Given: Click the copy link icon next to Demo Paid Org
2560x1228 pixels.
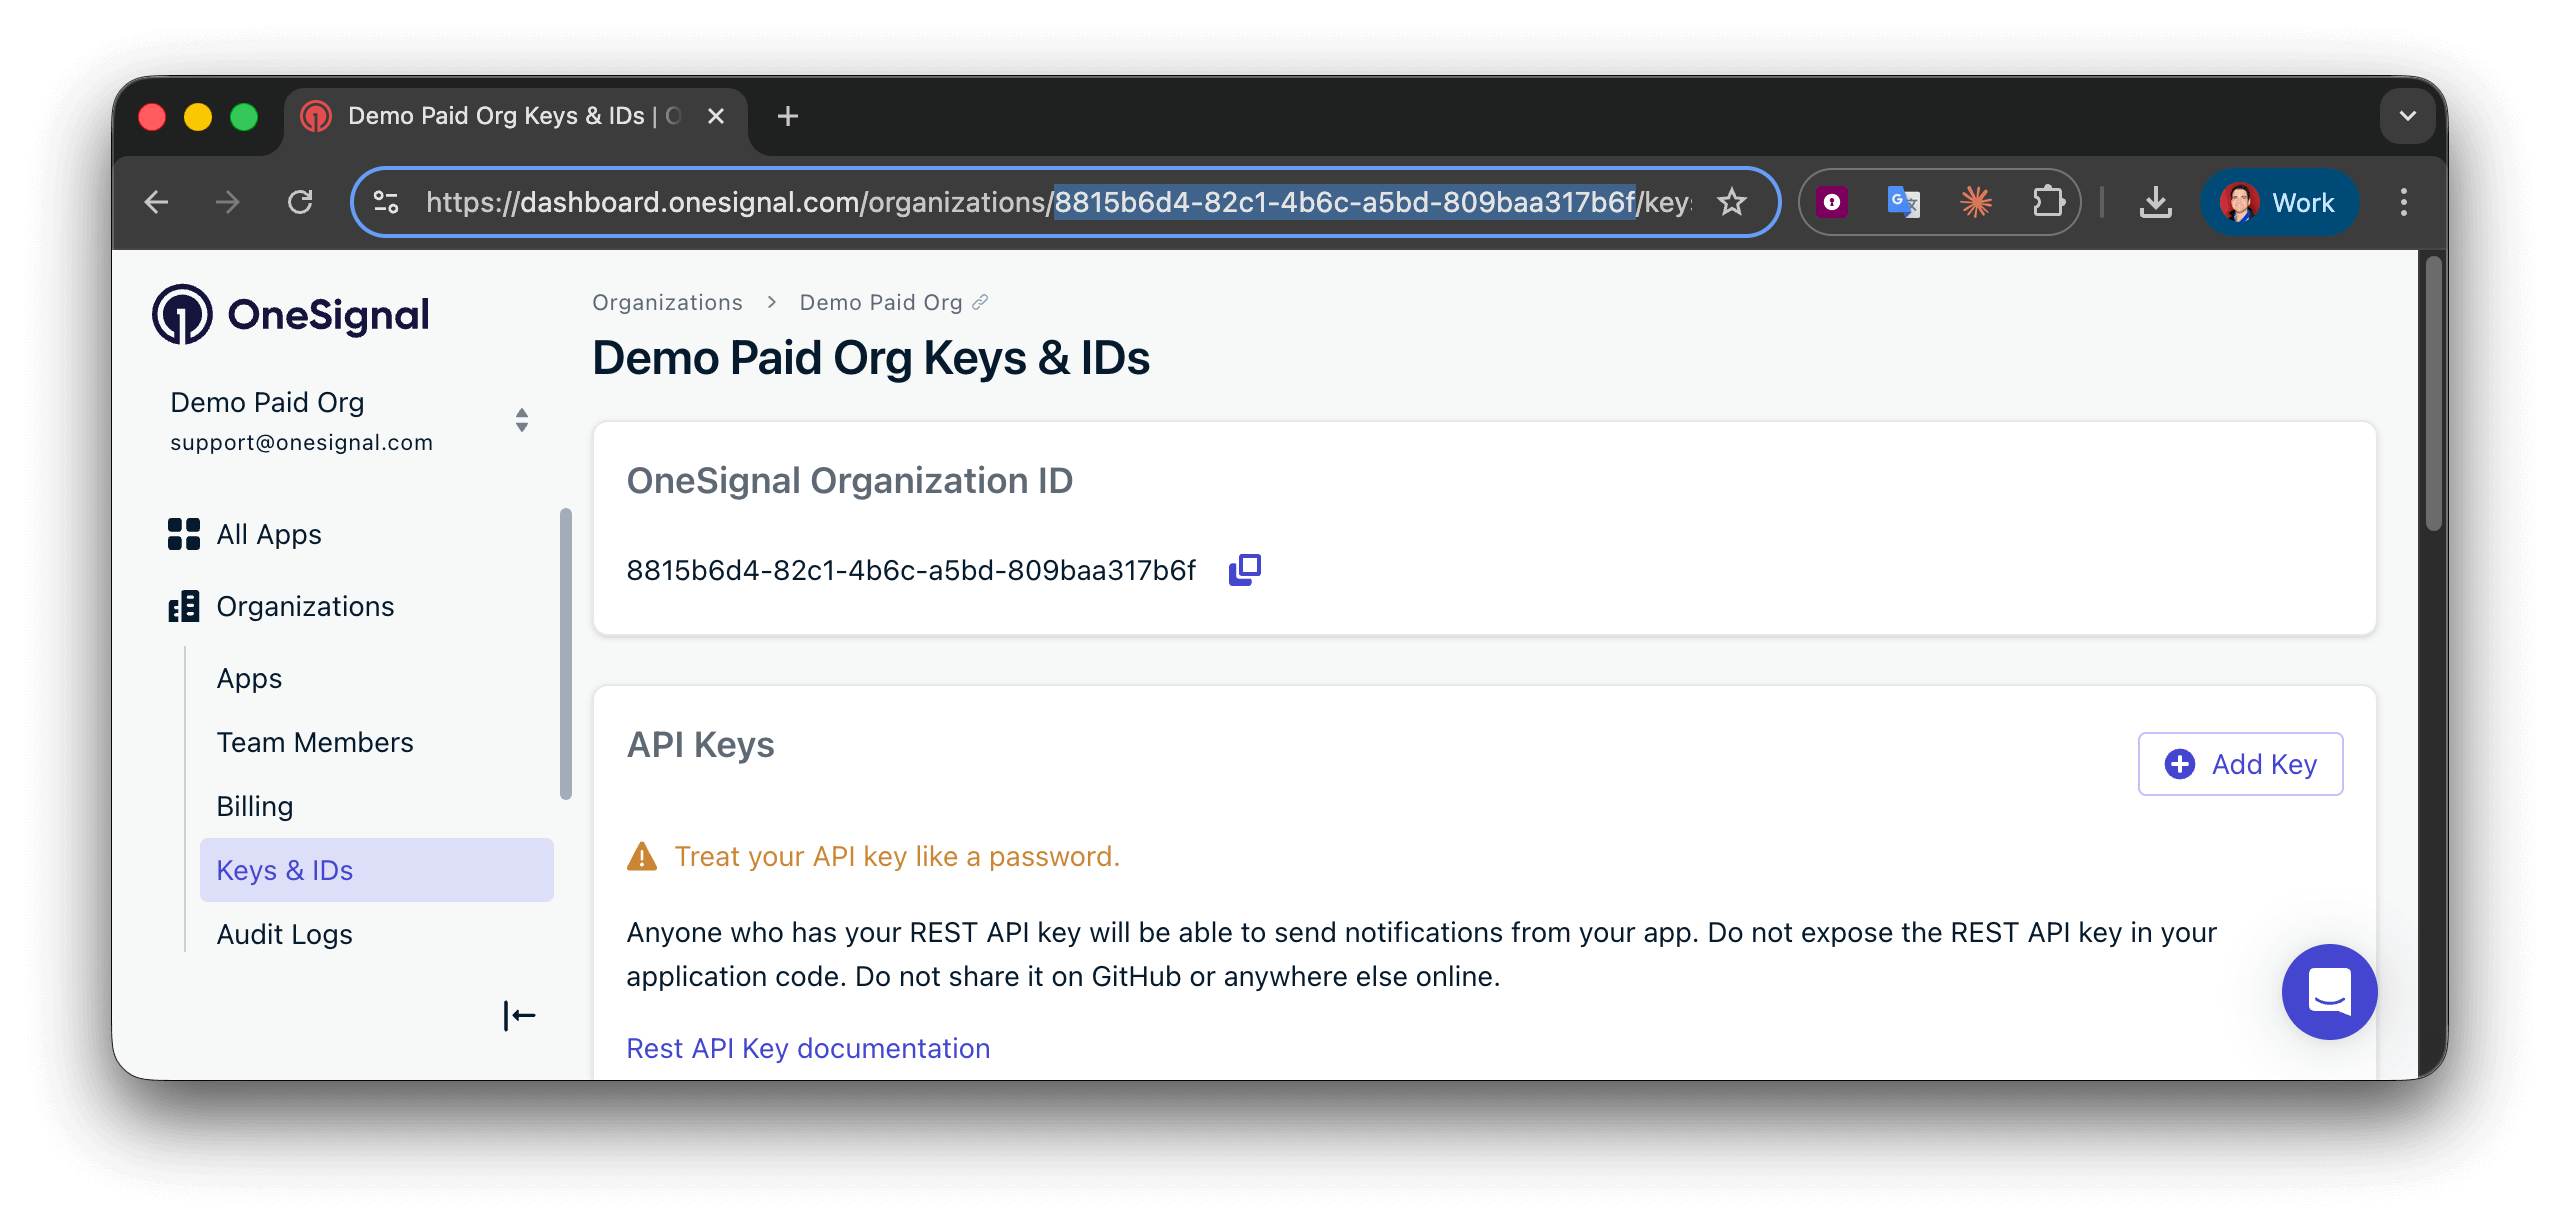Looking at the screenshot, I should pyautogui.click(x=979, y=301).
